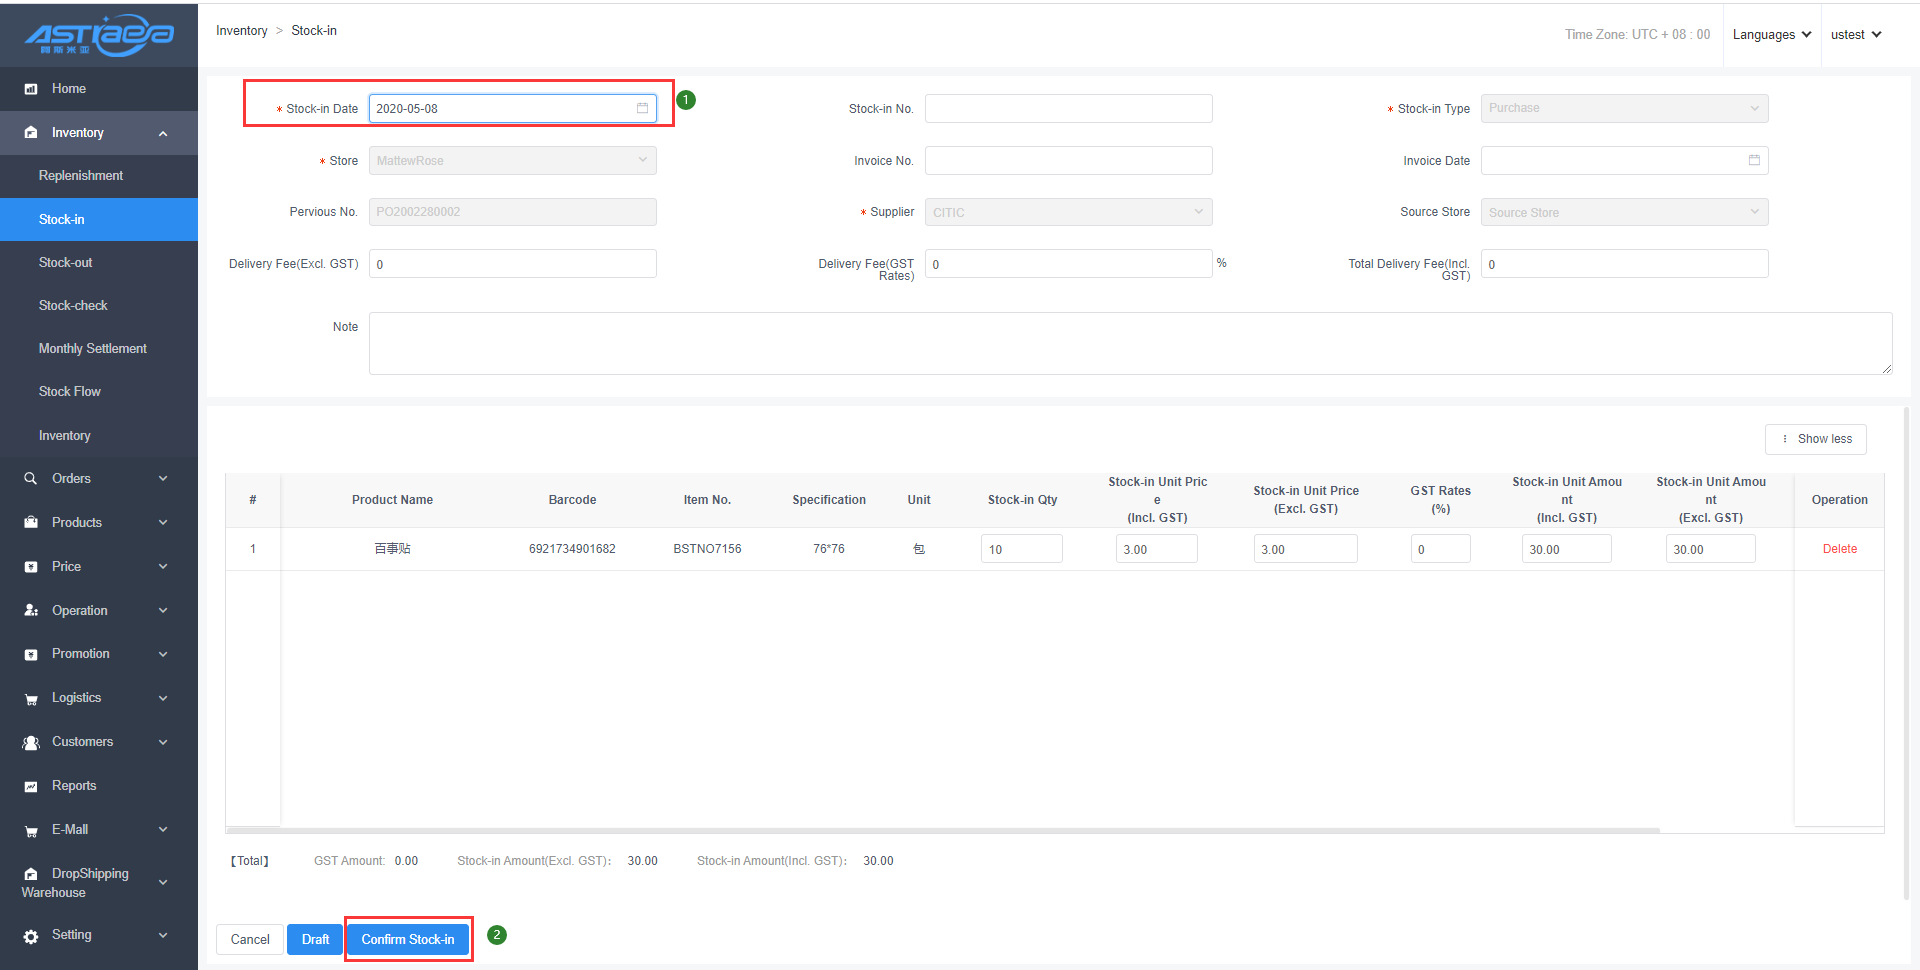Open calendar icon in Stock-in Date field
Viewport: 1920px width, 970px height.
click(642, 108)
